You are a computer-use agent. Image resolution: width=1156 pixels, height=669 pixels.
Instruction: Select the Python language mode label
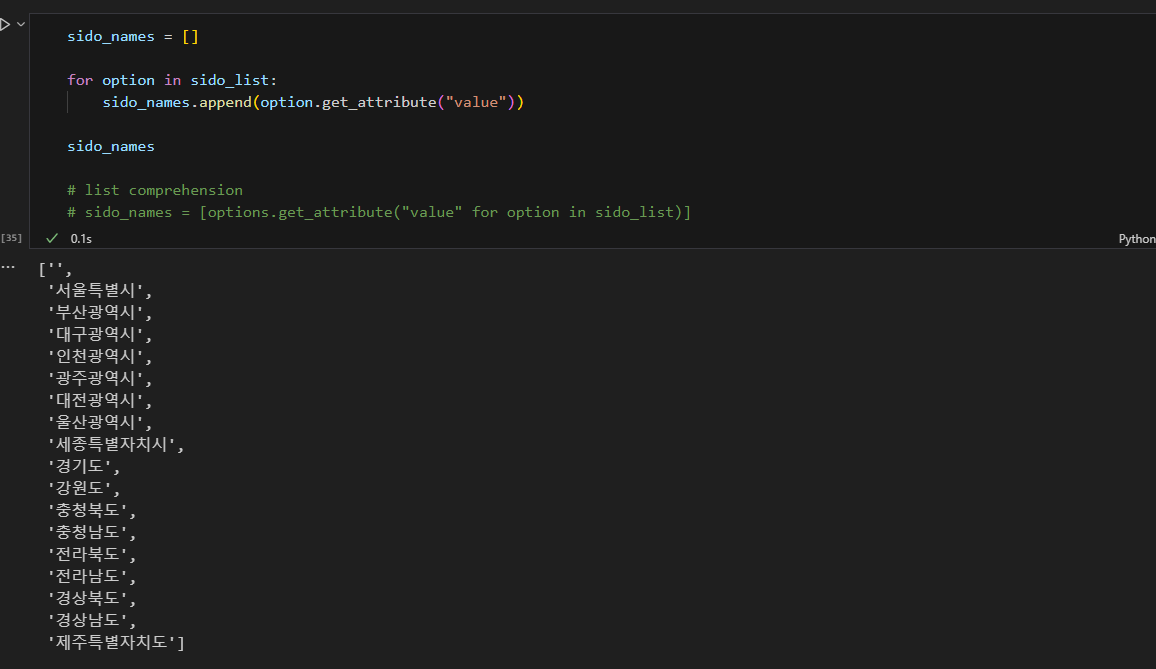point(1137,239)
